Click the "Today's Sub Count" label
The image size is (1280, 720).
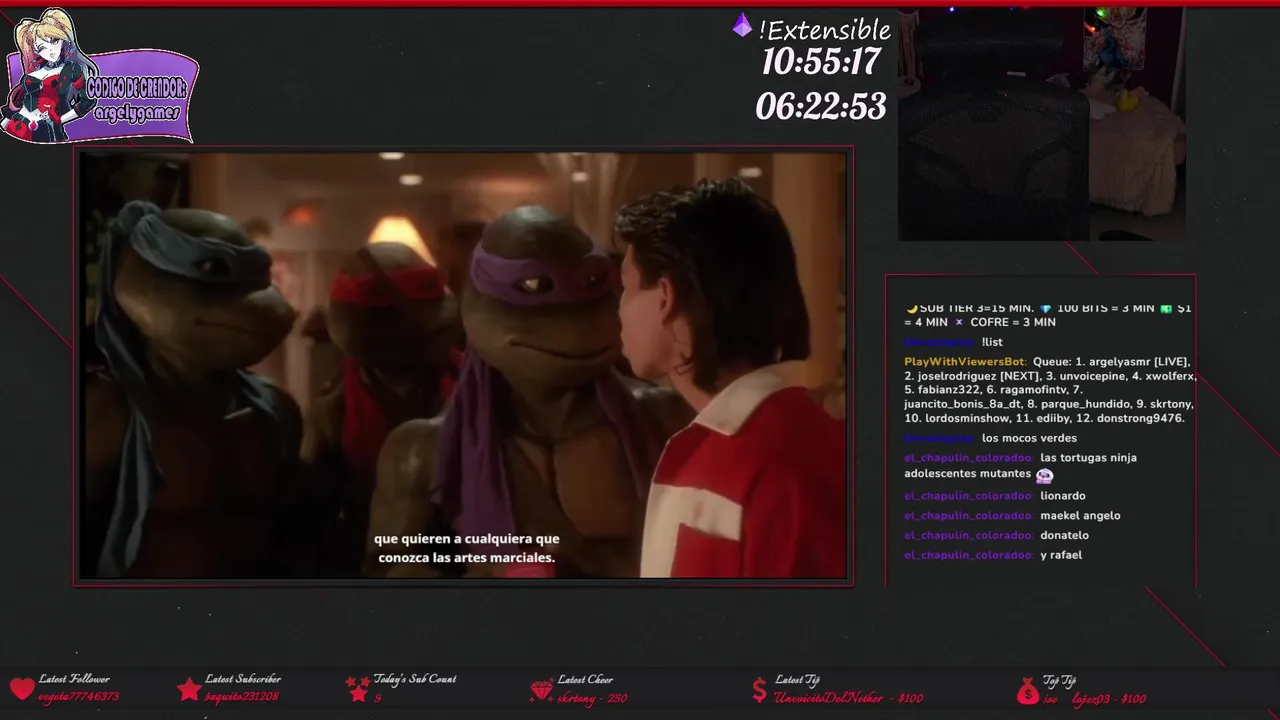415,679
